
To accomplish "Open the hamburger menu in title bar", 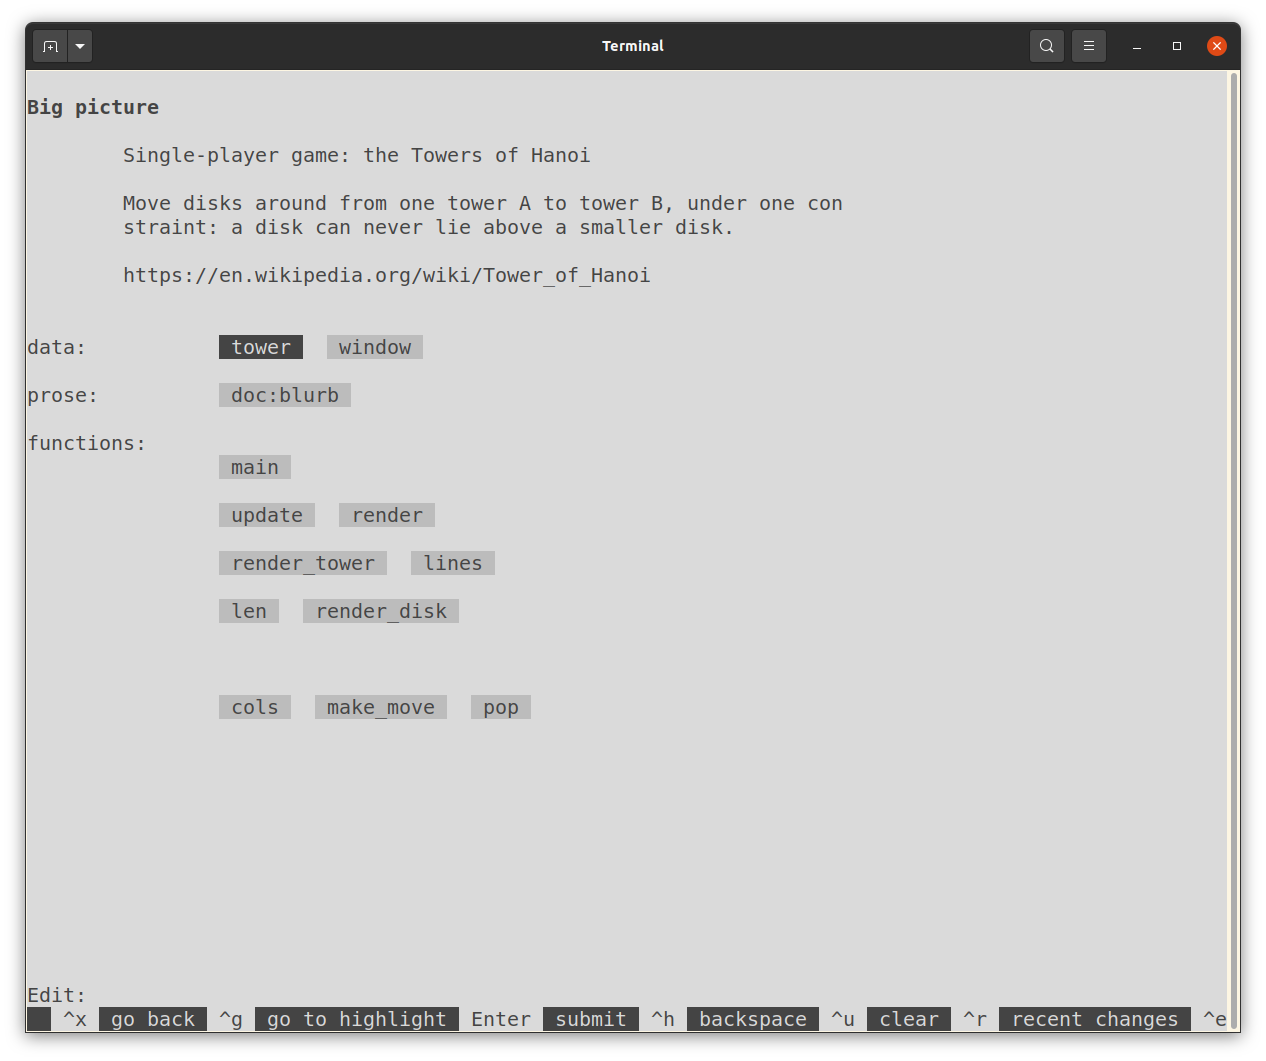I will (1088, 46).
